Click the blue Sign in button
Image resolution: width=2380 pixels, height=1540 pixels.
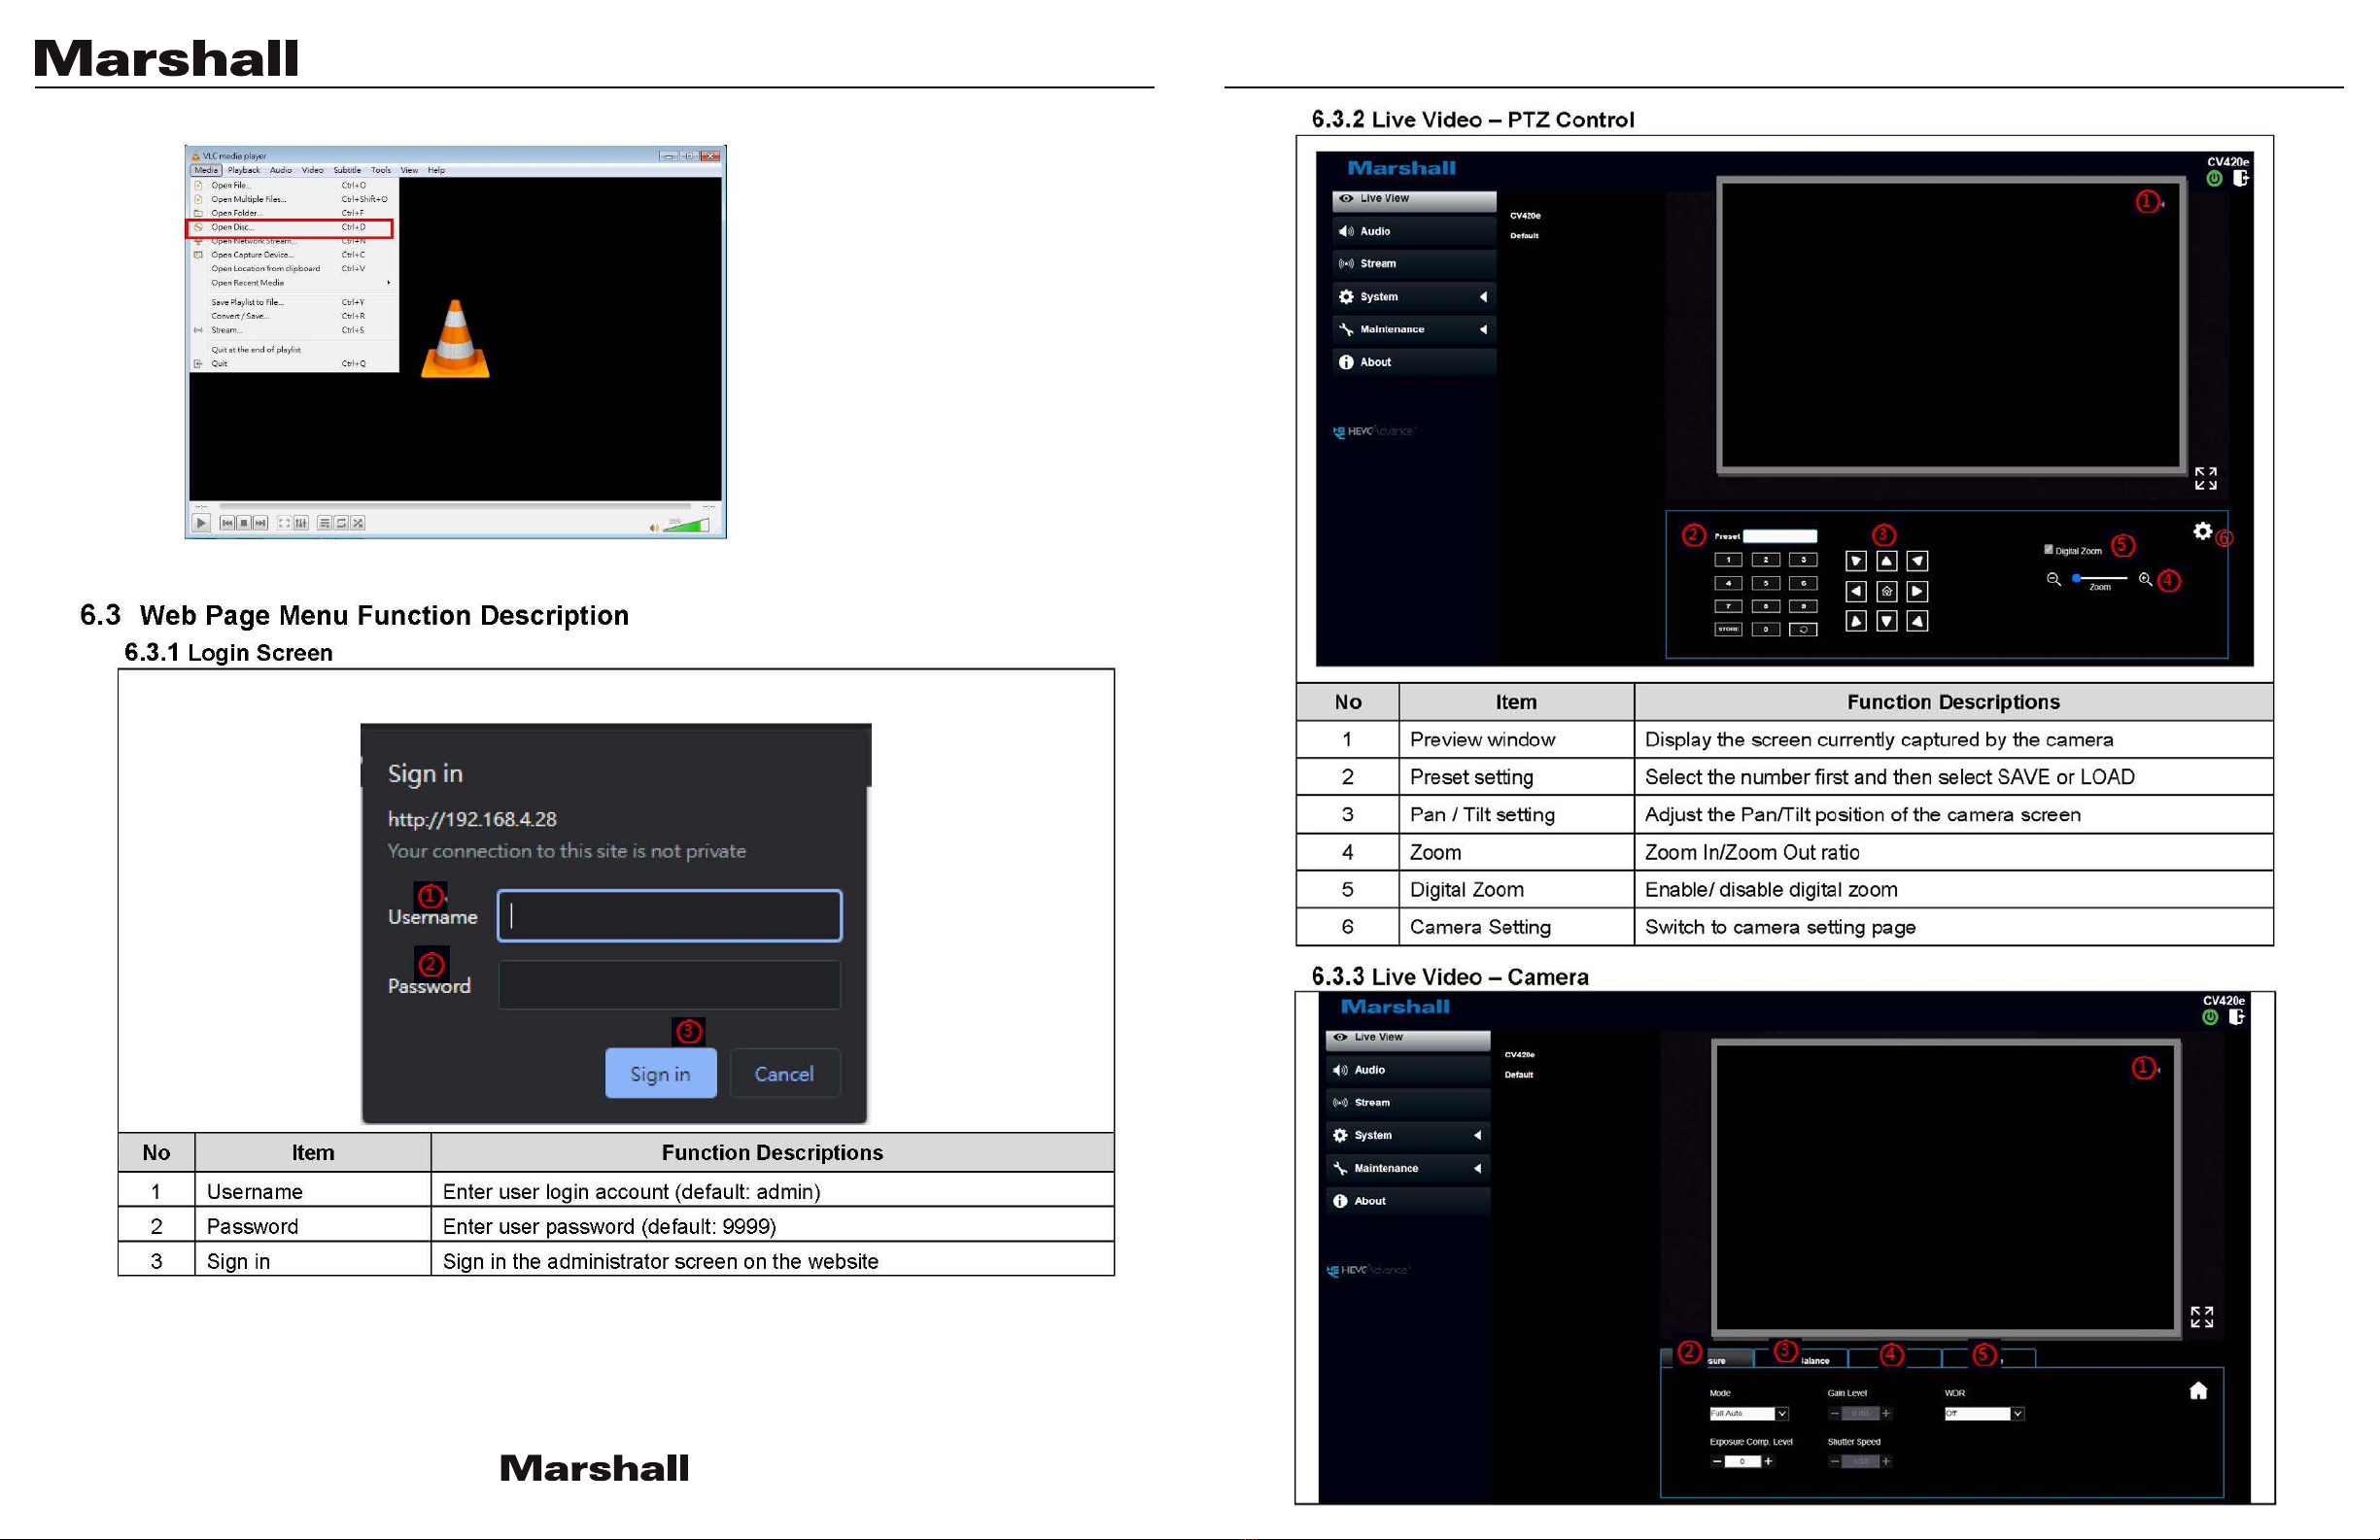[660, 1074]
